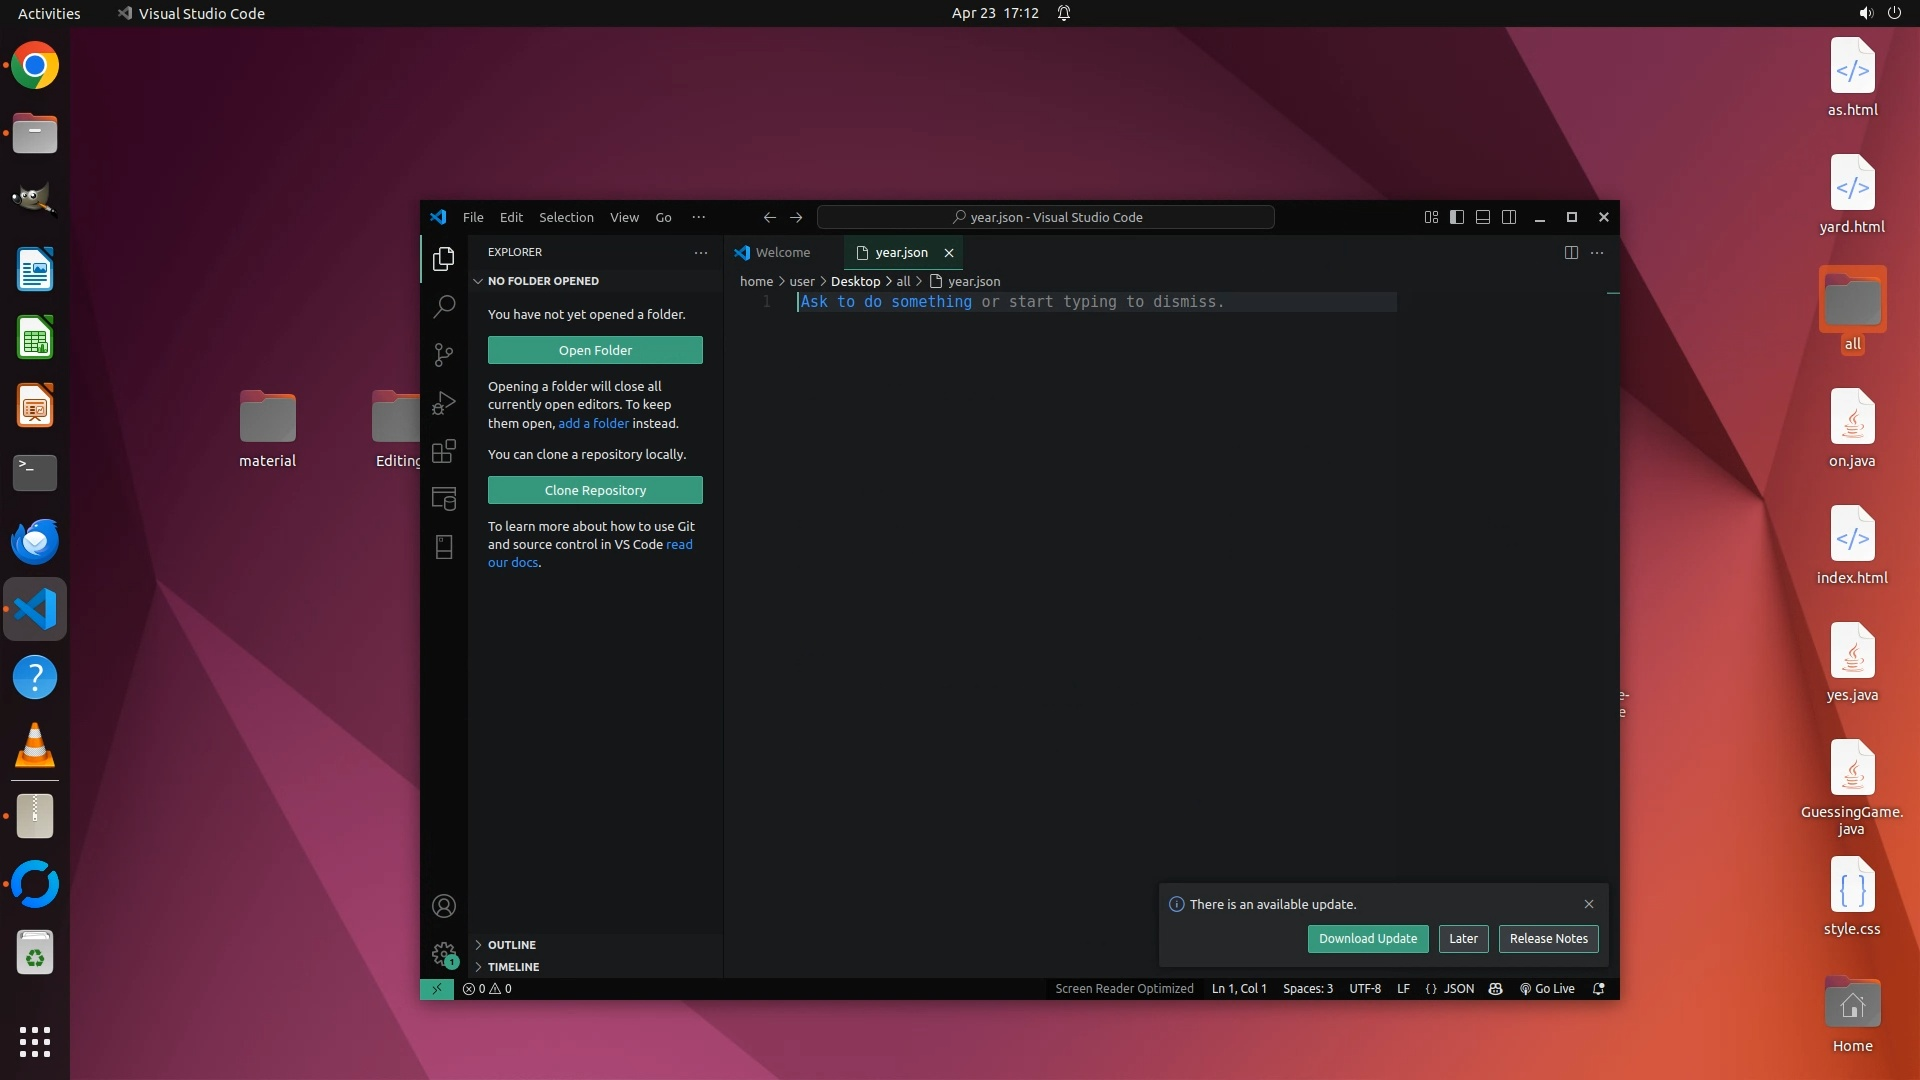Click the Open Folder button
The width and height of the screenshot is (1920, 1080).
tap(595, 350)
